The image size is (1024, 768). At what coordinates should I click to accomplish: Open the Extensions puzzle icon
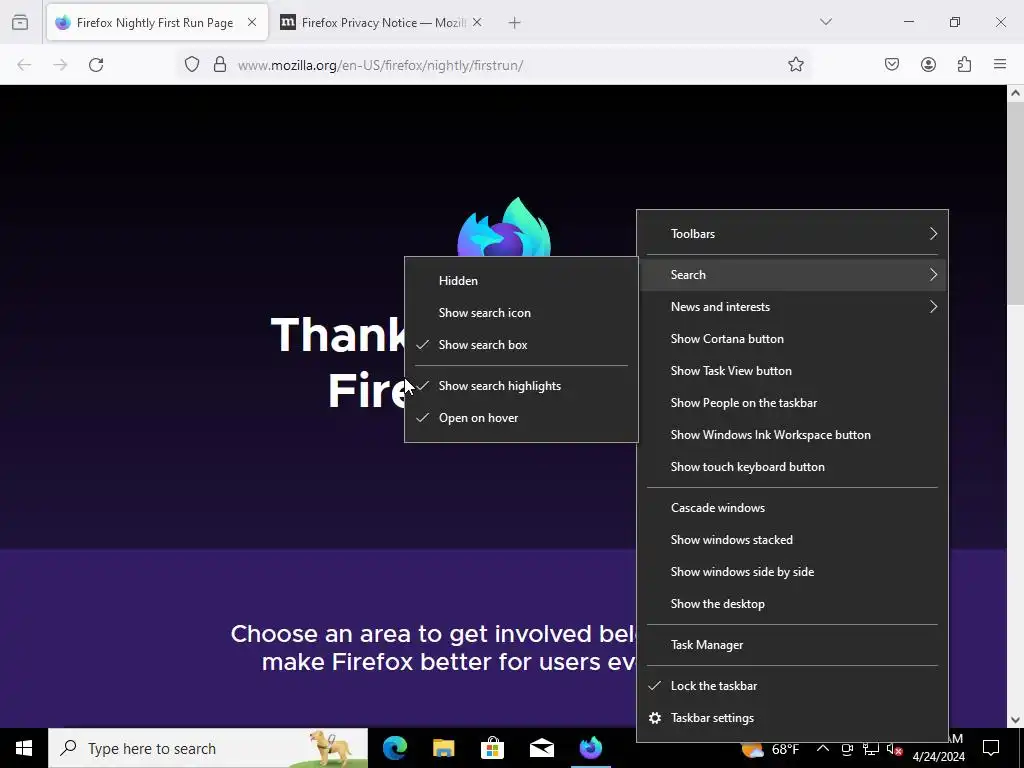tap(964, 65)
